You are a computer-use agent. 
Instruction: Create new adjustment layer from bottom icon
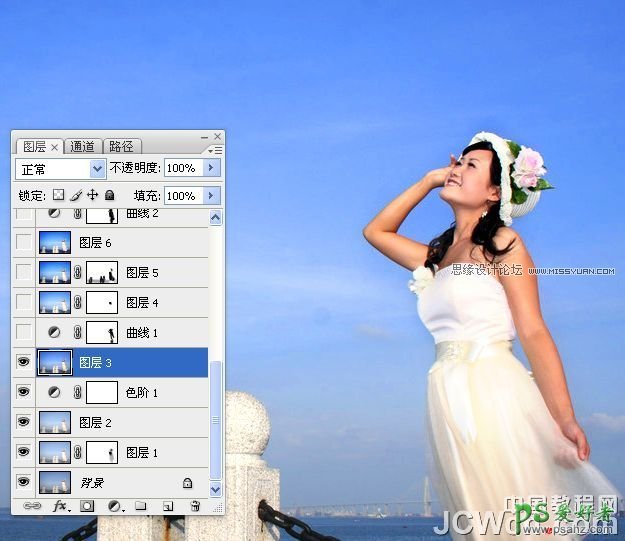click(x=114, y=506)
